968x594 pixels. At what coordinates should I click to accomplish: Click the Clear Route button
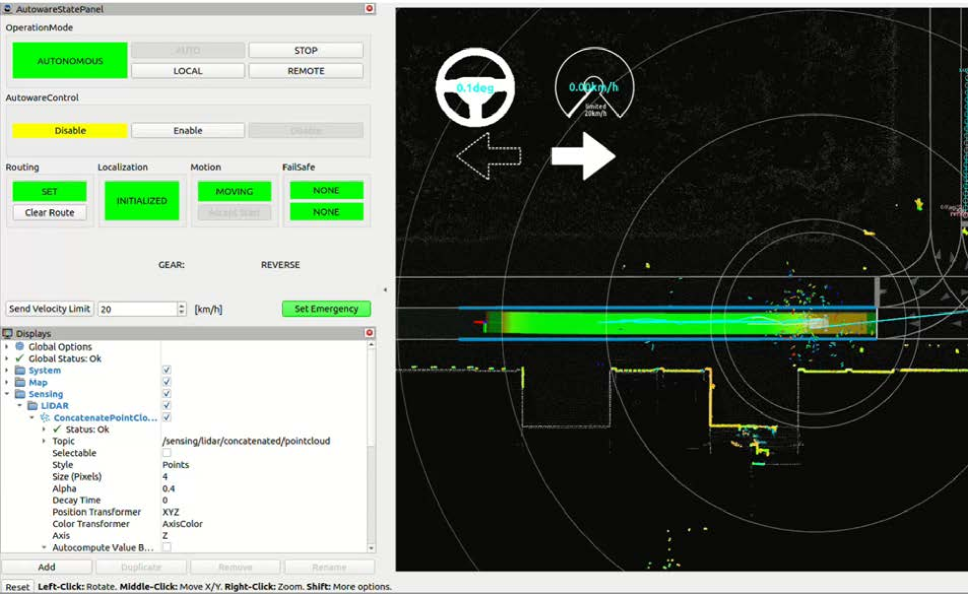tap(50, 213)
